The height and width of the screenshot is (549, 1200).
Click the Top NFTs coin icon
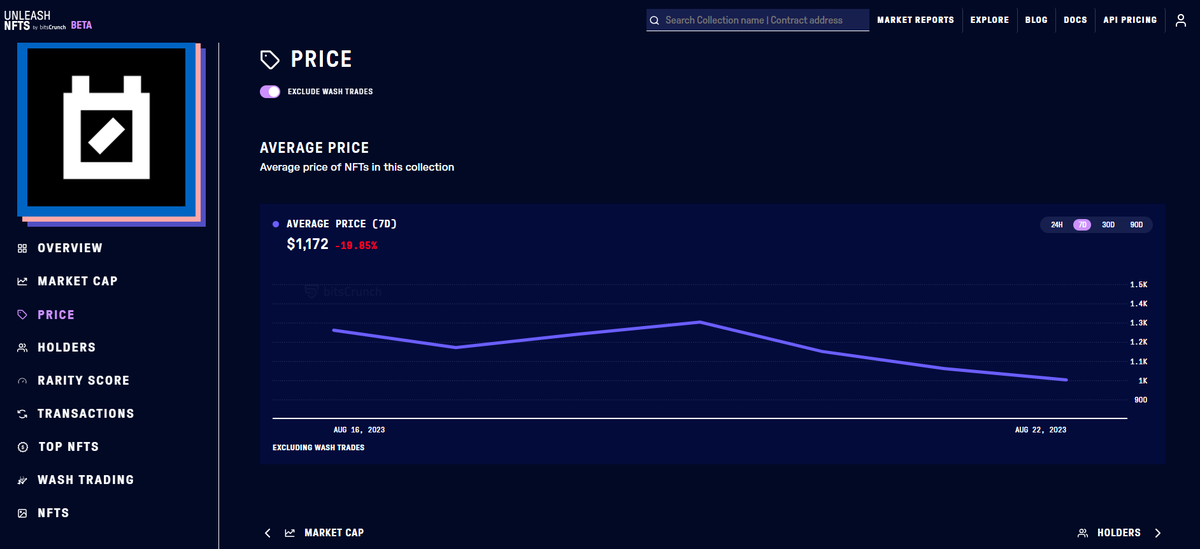[22, 447]
